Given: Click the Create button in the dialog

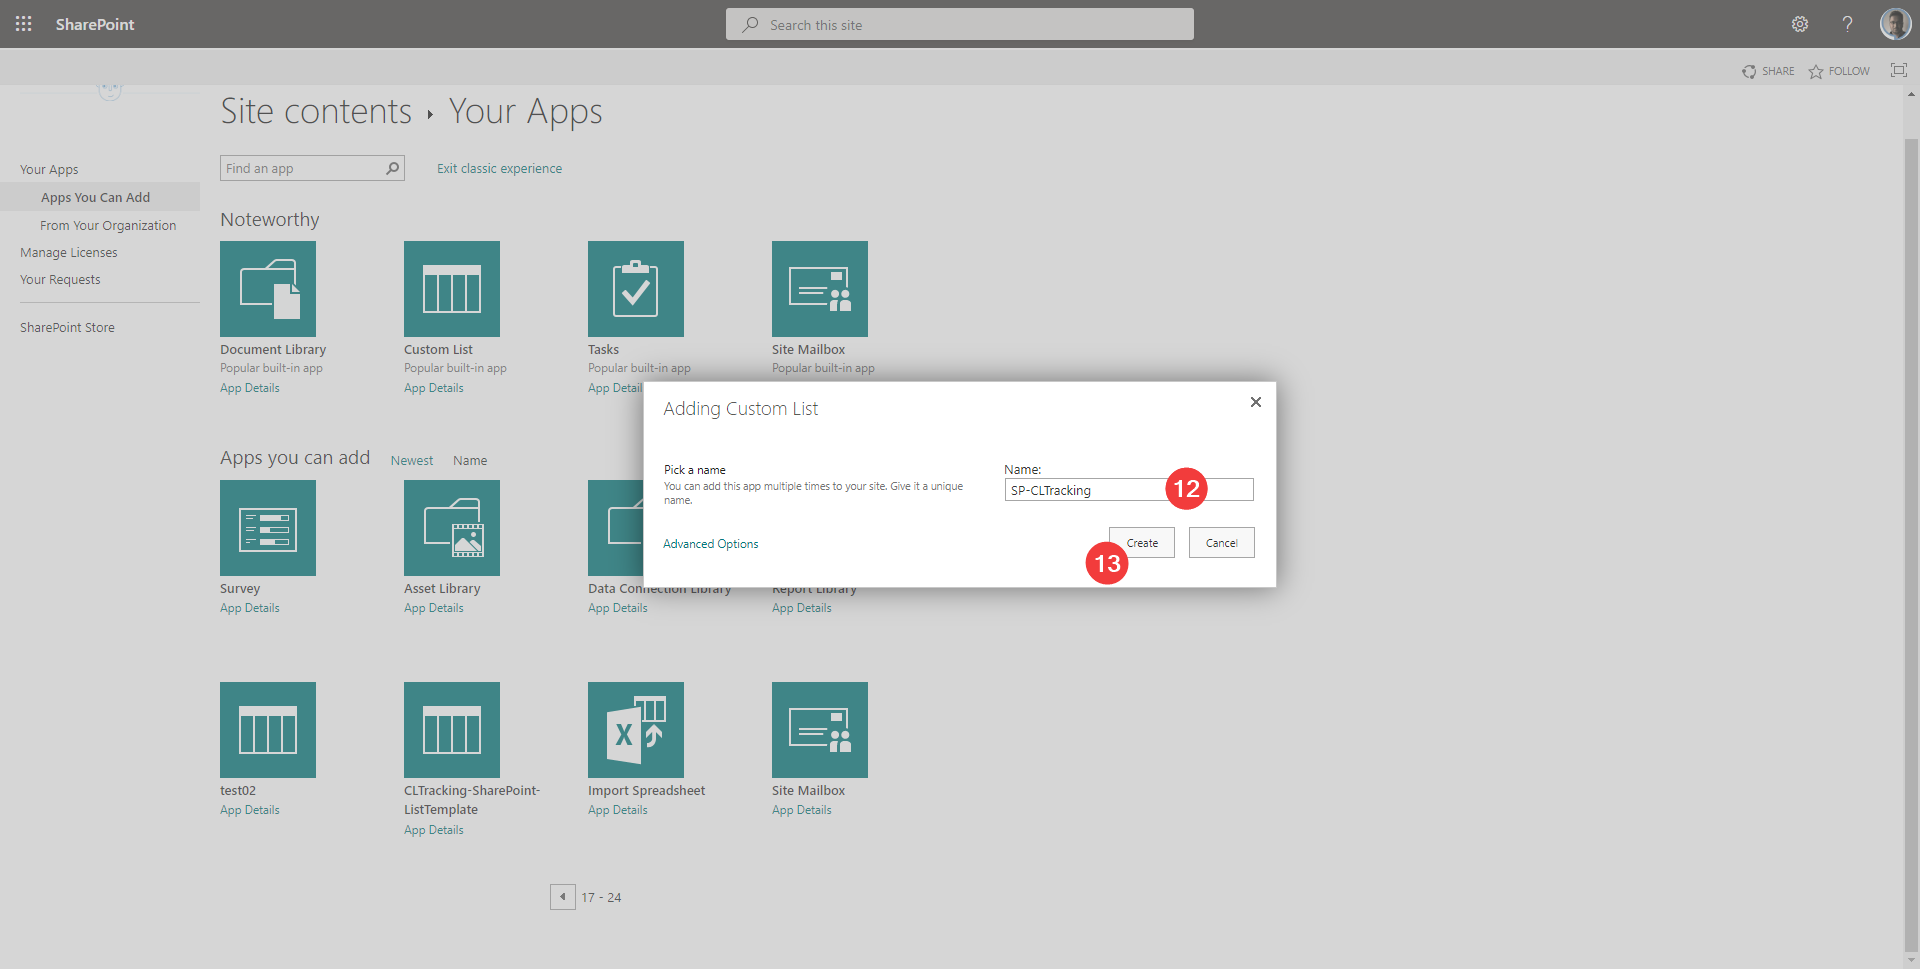Looking at the screenshot, I should (1142, 543).
